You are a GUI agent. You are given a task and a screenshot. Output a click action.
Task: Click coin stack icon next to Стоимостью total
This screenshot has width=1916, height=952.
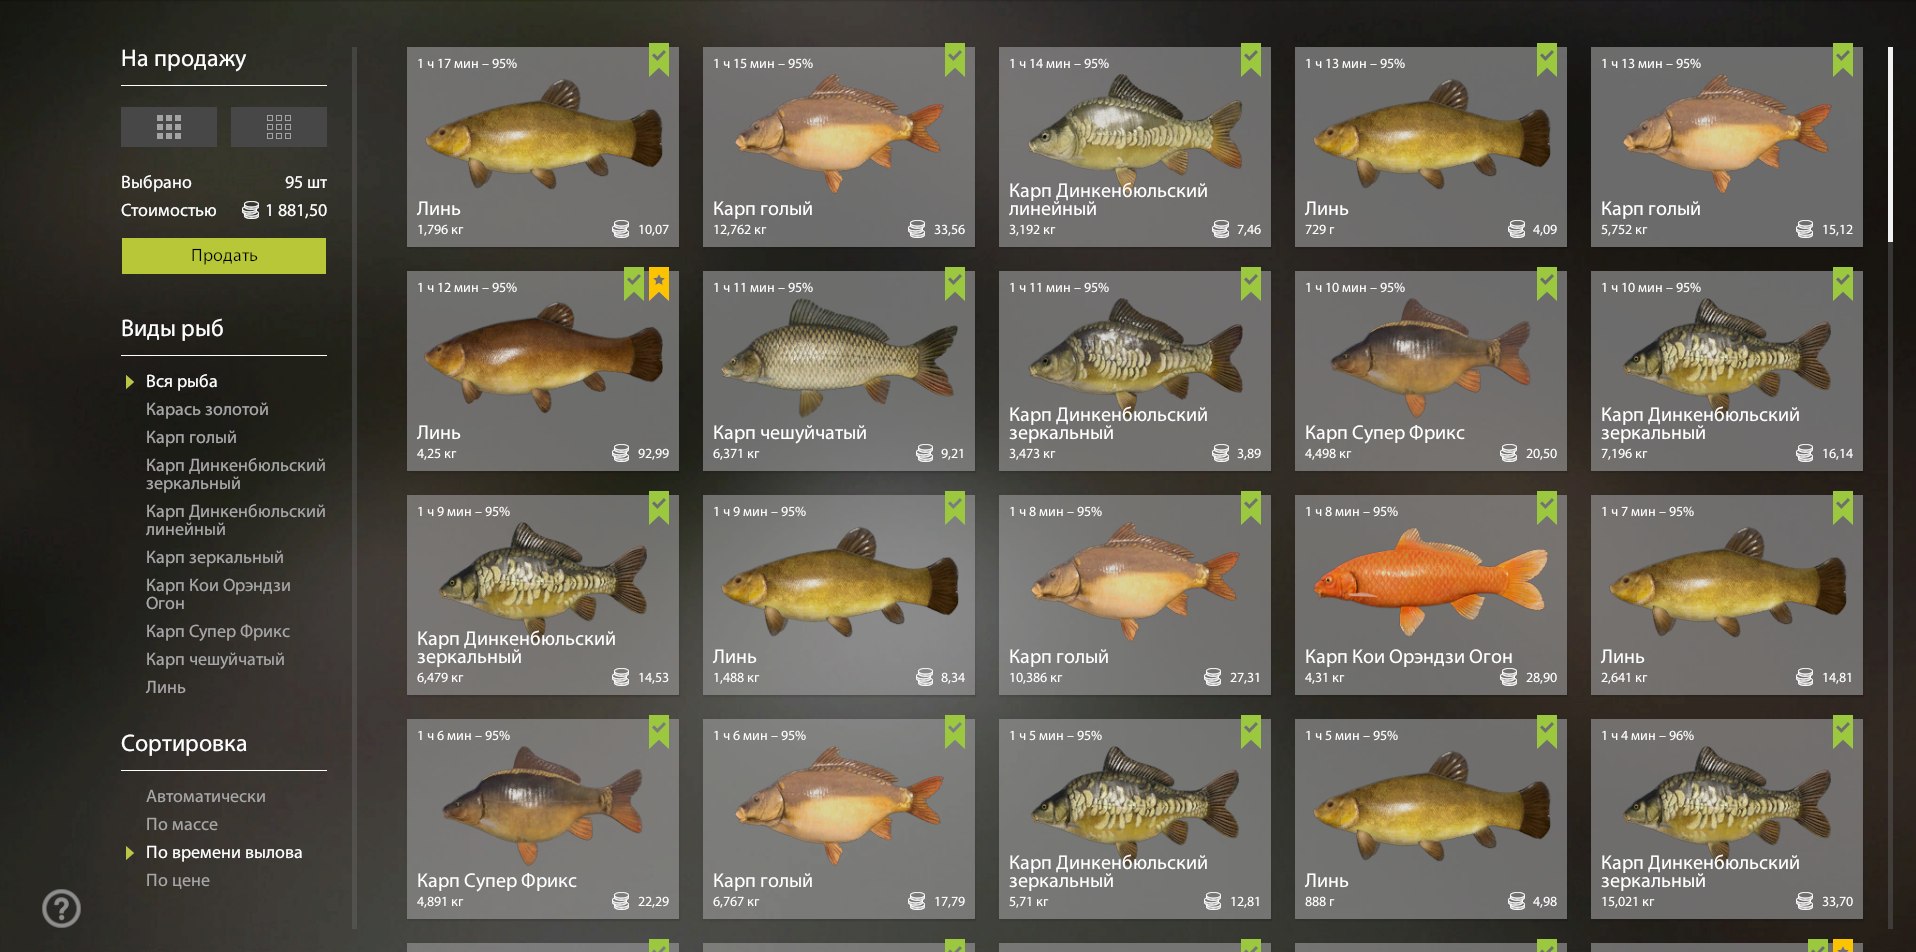point(251,210)
